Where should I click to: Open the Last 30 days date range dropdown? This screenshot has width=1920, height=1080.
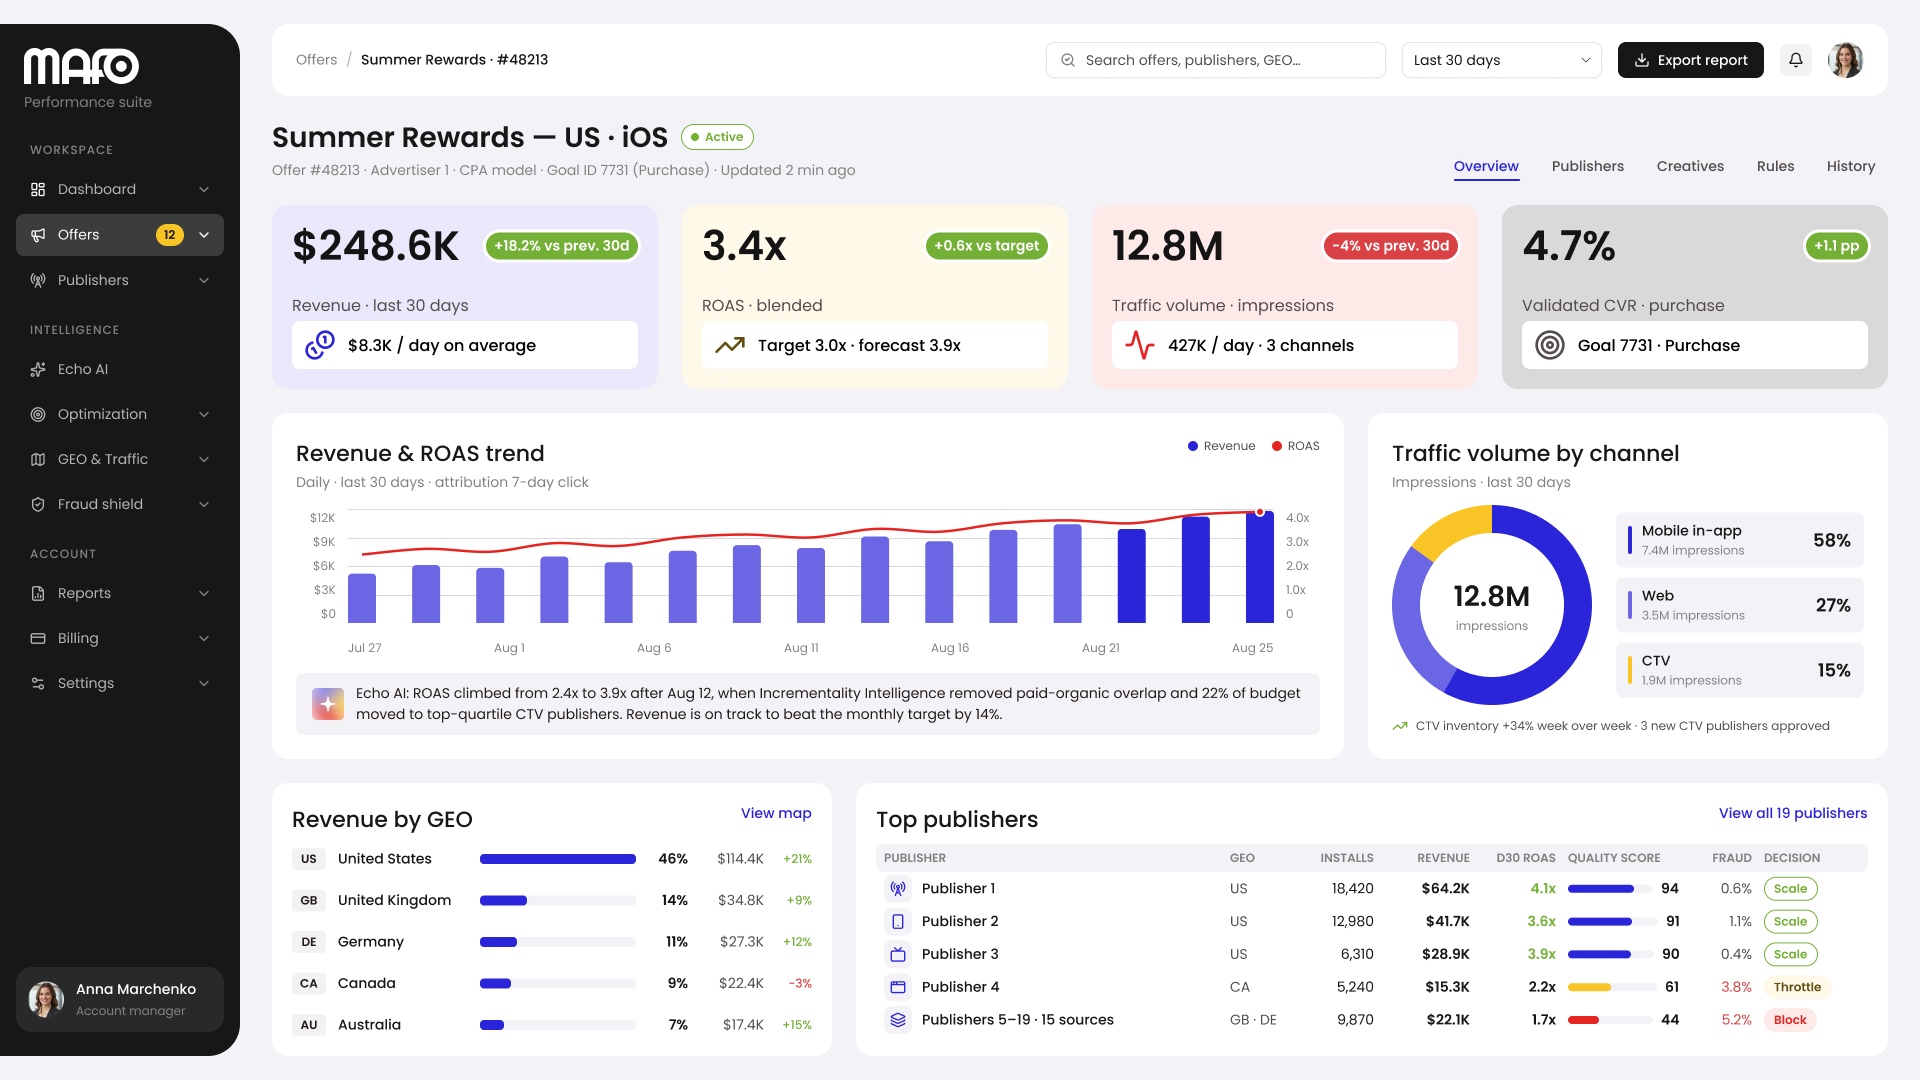(1502, 60)
